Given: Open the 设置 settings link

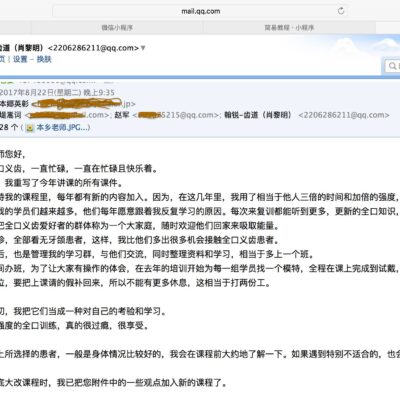Looking at the screenshot, I should pos(20,59).
